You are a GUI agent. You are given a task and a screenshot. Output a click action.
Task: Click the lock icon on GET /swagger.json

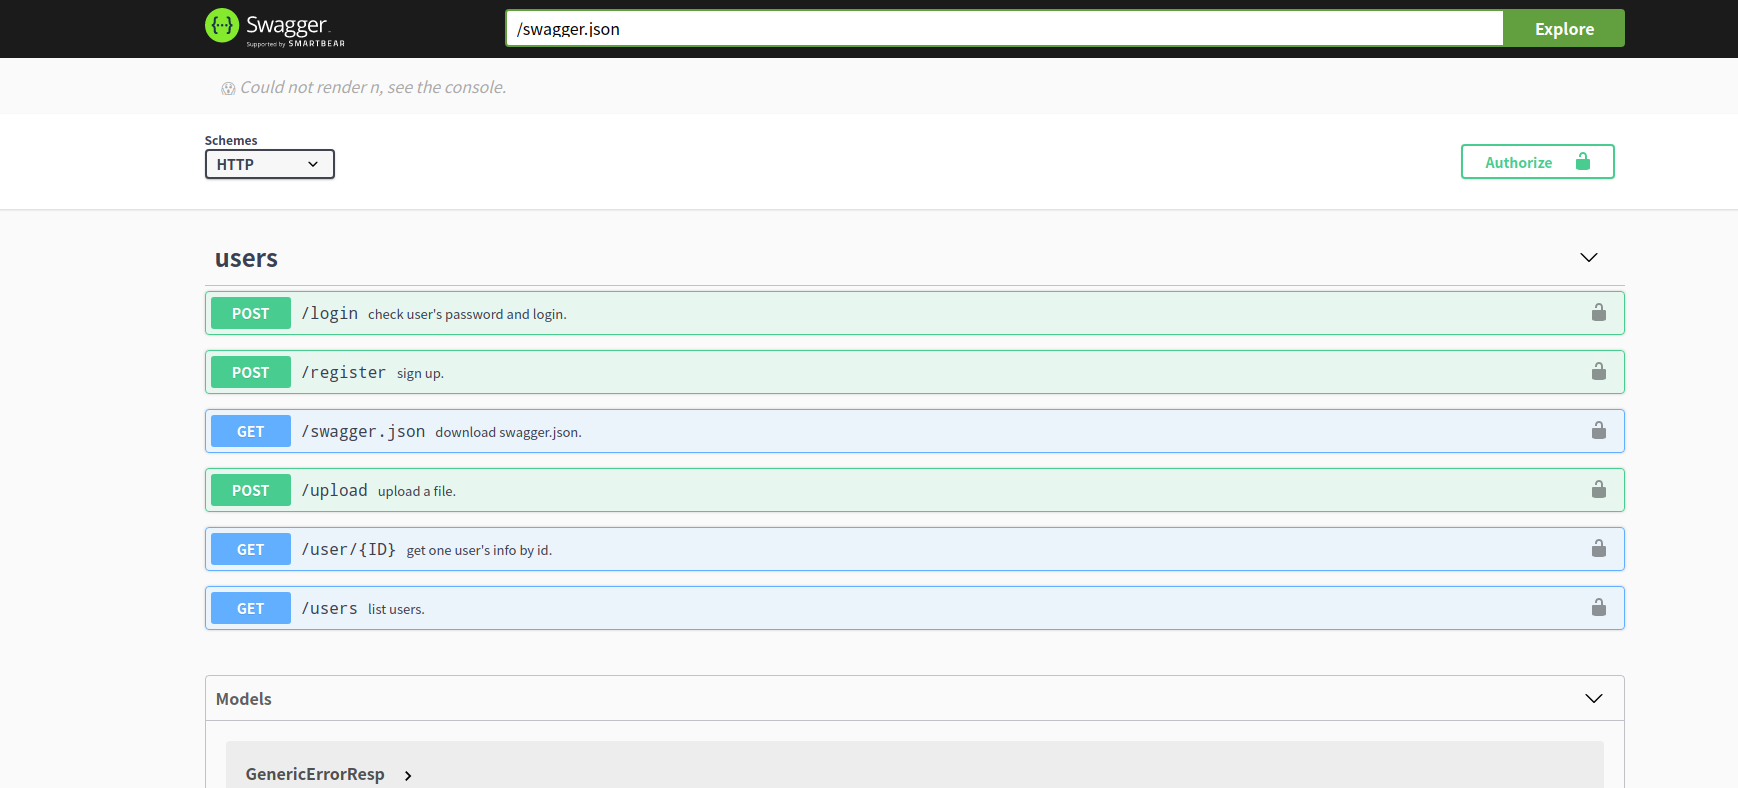(x=1598, y=431)
